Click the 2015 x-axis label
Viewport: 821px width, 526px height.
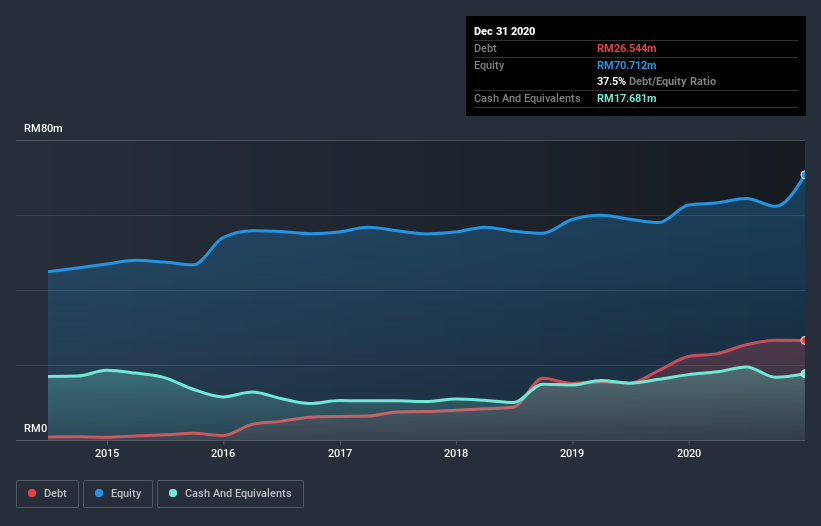click(x=107, y=453)
